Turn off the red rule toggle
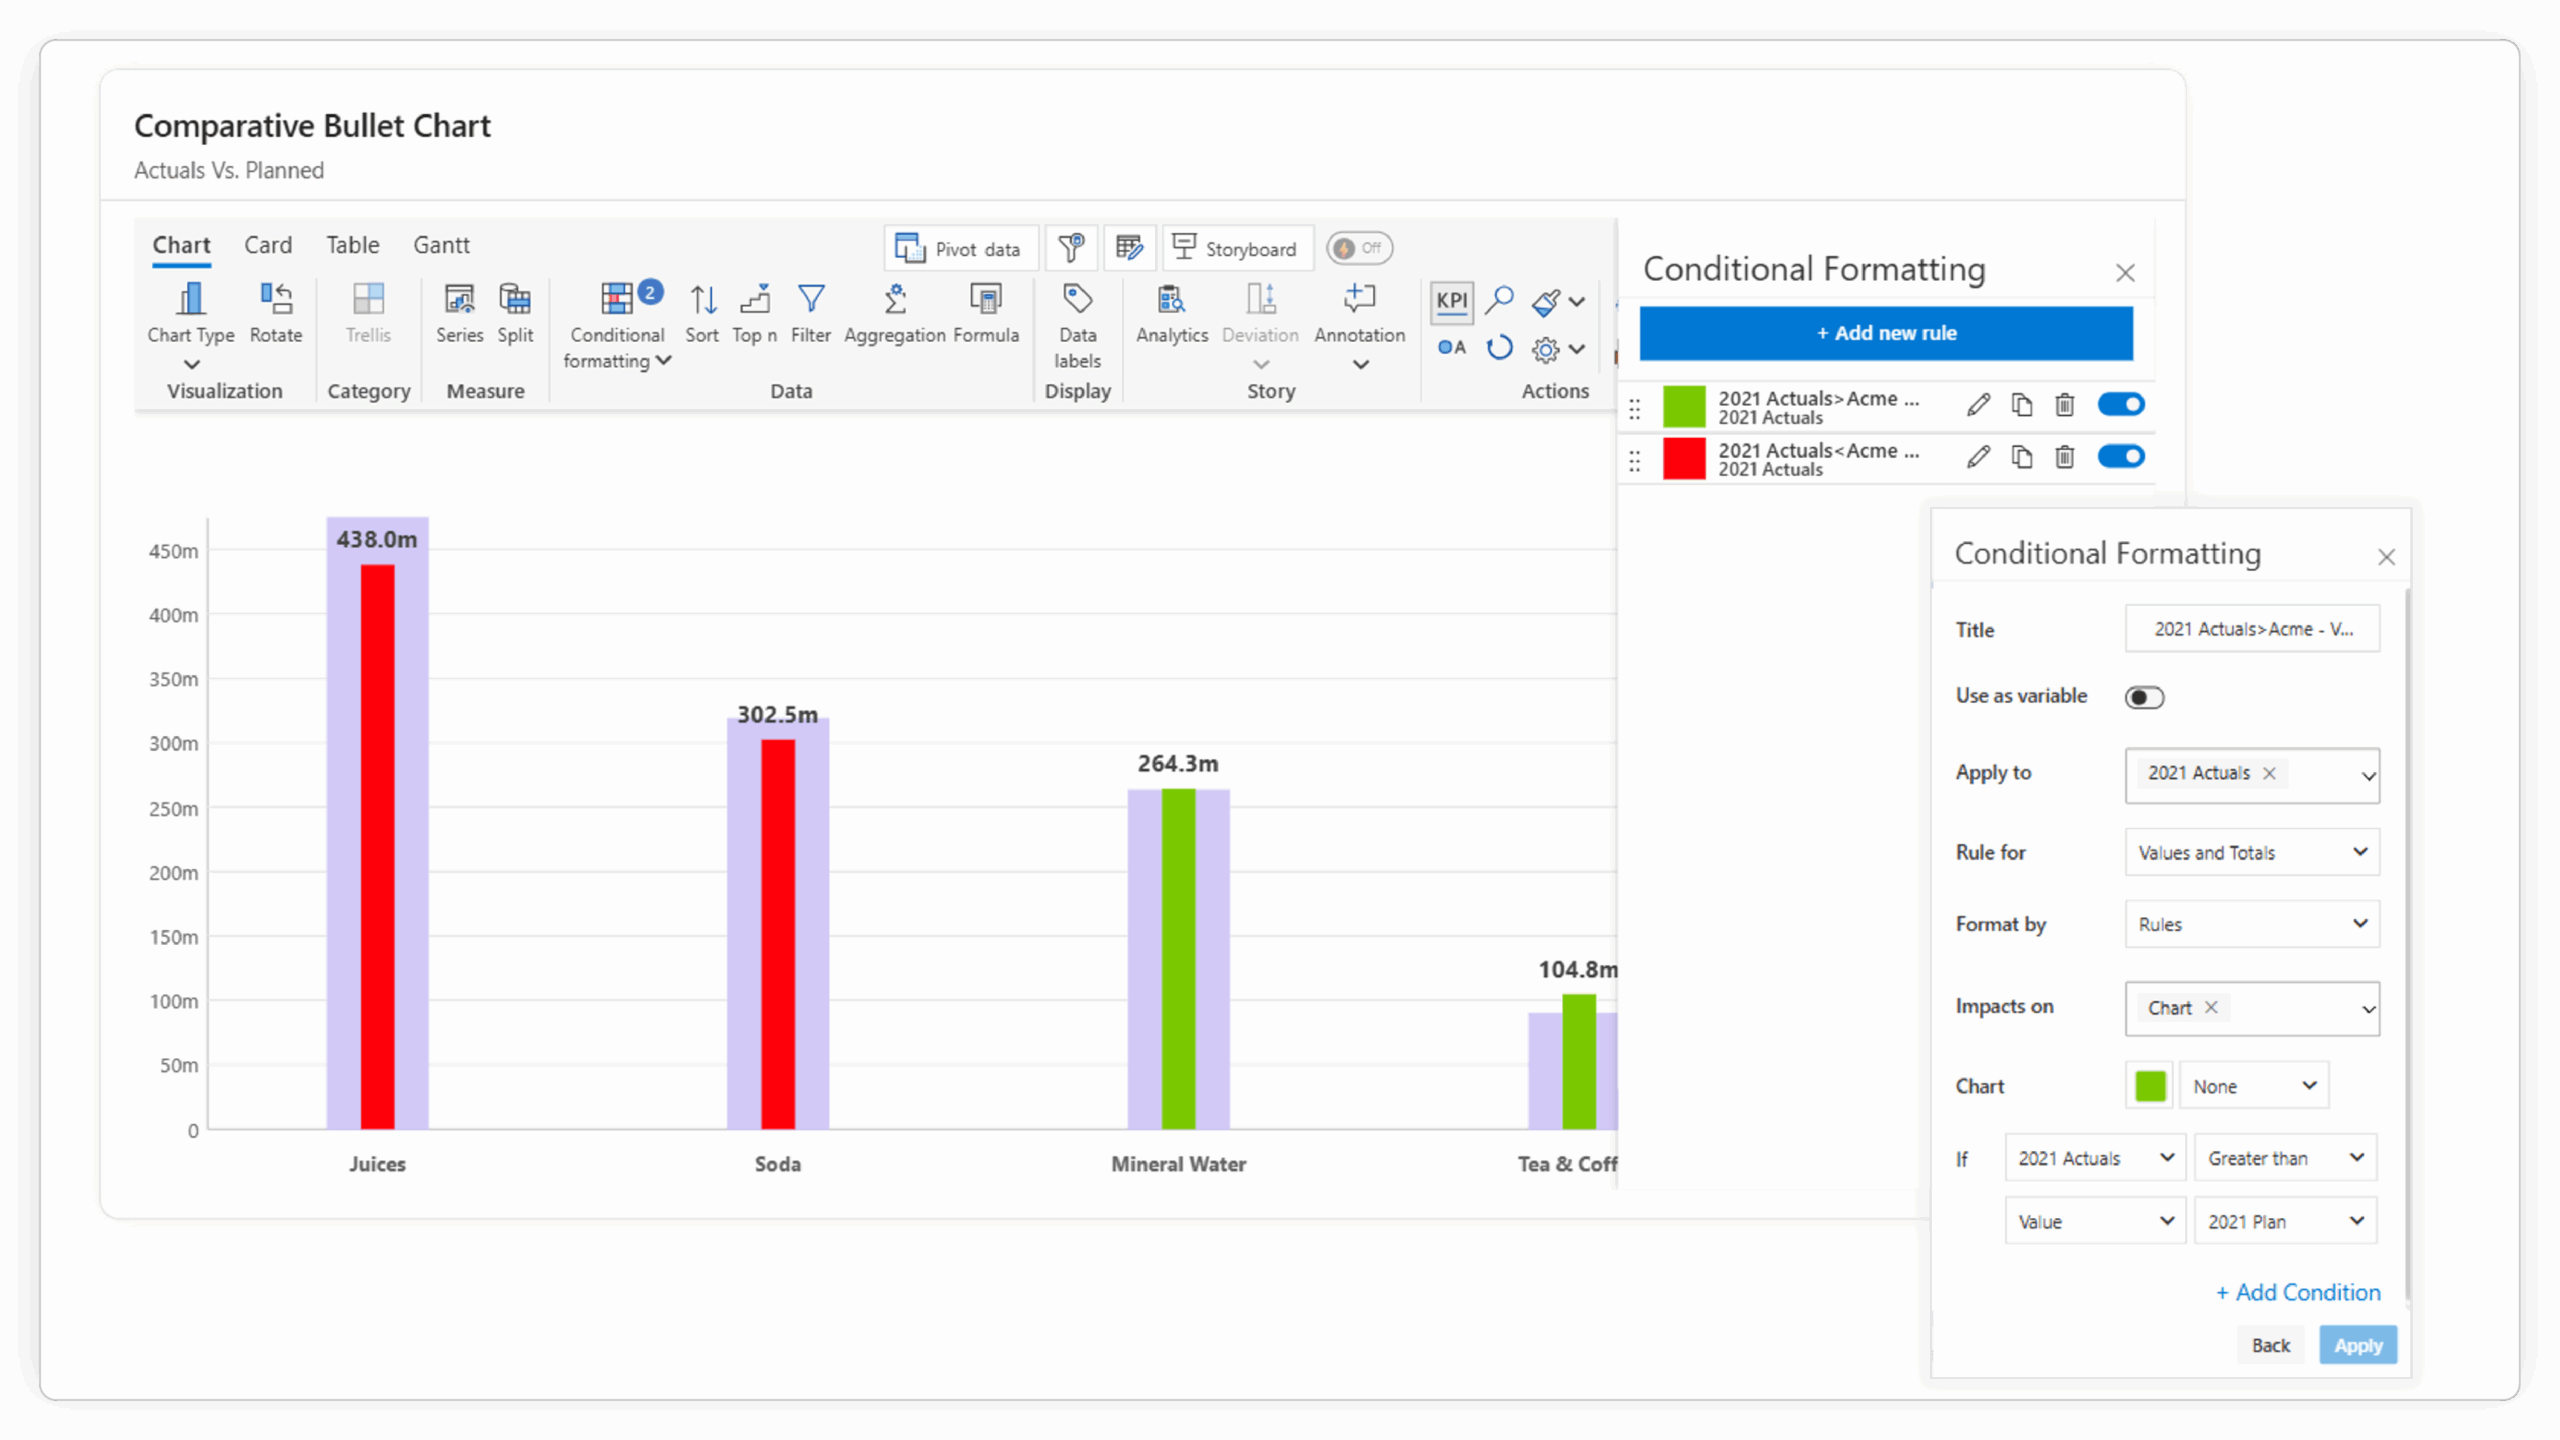 click(2120, 457)
